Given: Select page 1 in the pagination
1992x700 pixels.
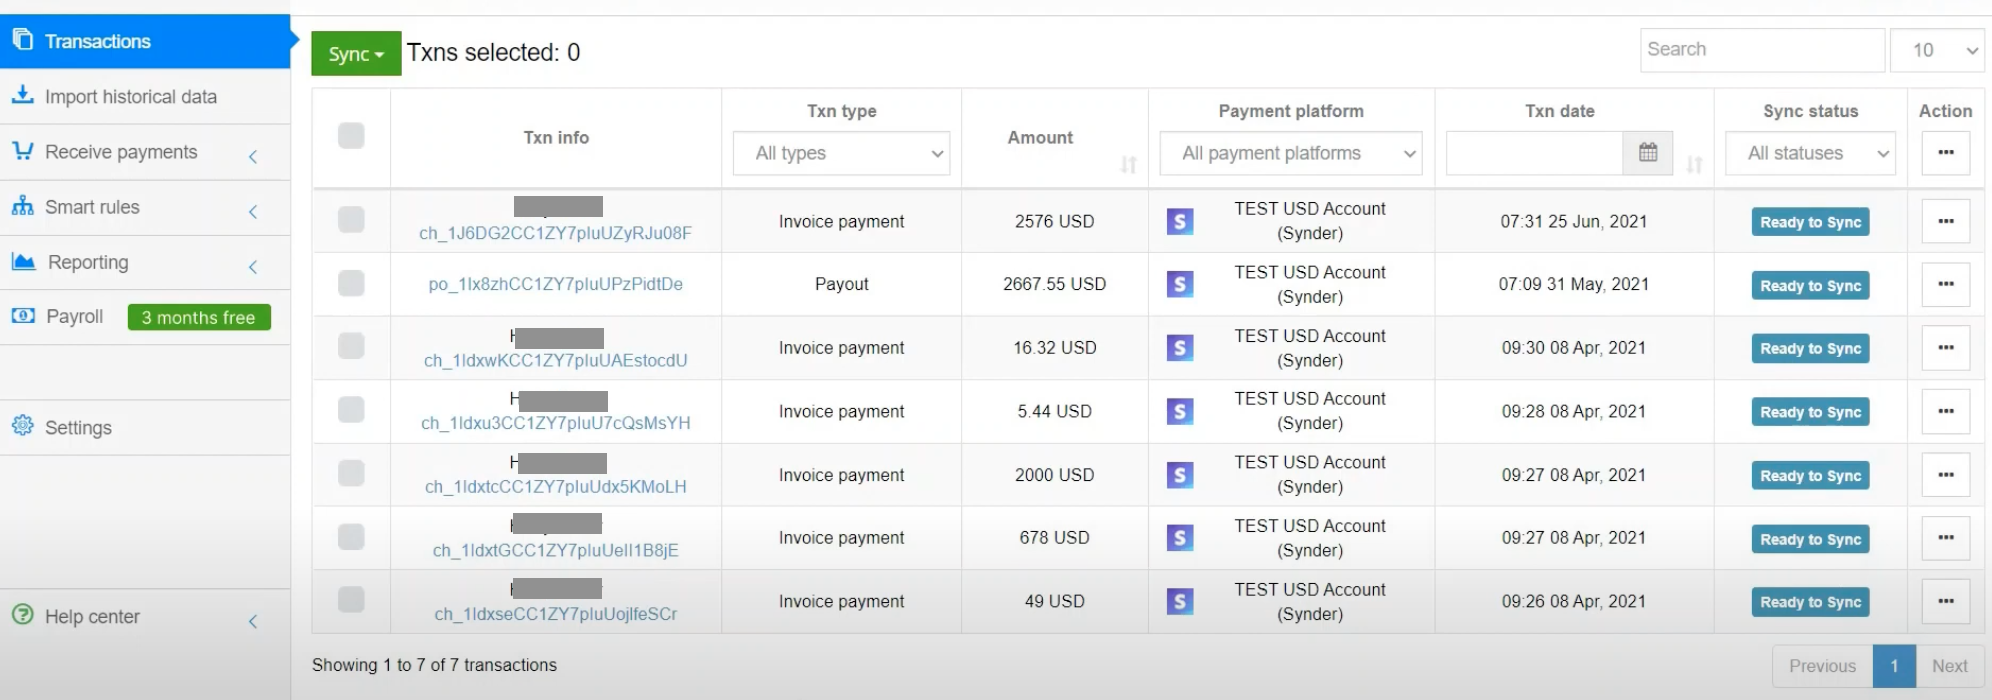Looking at the screenshot, I should 1894,666.
